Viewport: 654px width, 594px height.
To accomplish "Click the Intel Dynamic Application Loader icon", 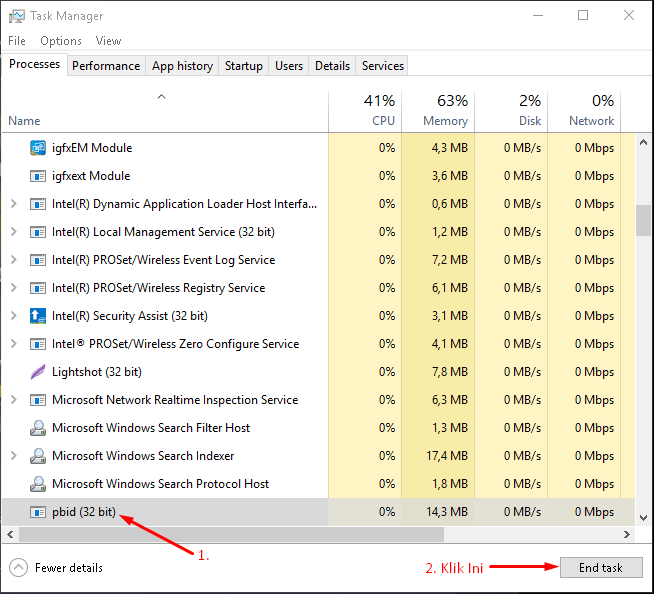I will [38, 204].
